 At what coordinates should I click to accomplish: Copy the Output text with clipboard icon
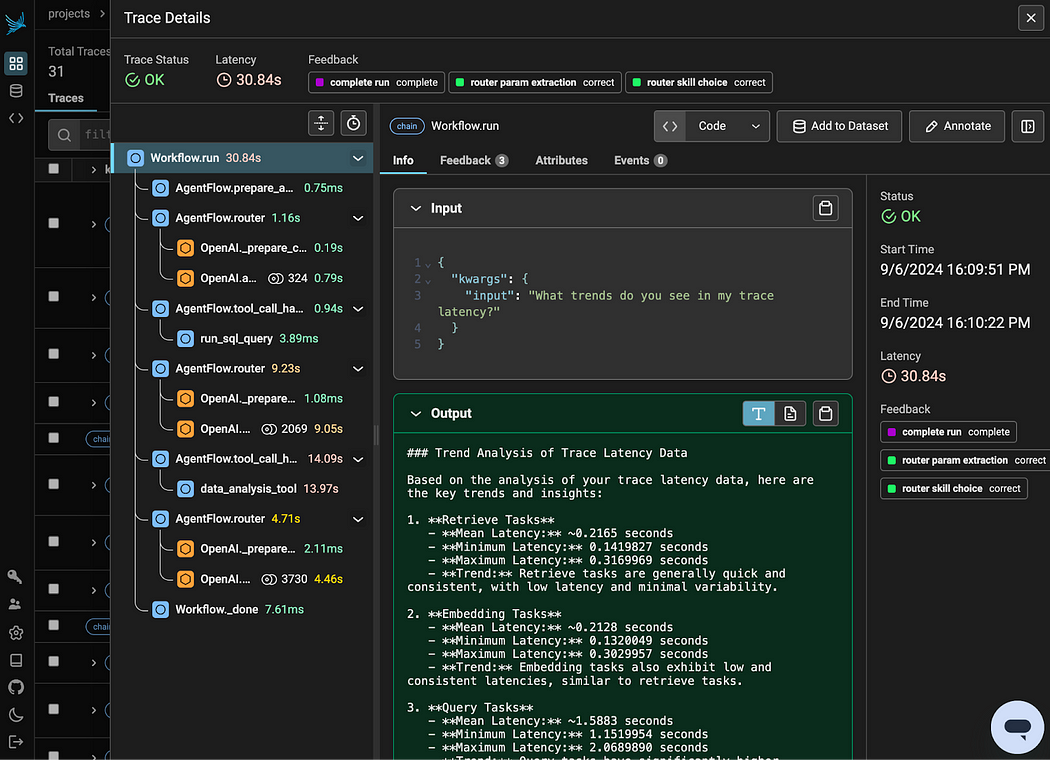pyautogui.click(x=825, y=414)
